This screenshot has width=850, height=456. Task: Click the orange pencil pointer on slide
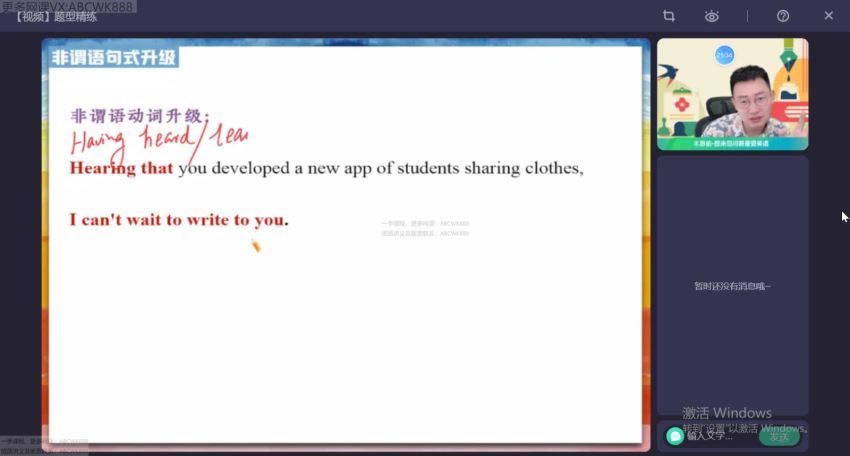click(256, 245)
